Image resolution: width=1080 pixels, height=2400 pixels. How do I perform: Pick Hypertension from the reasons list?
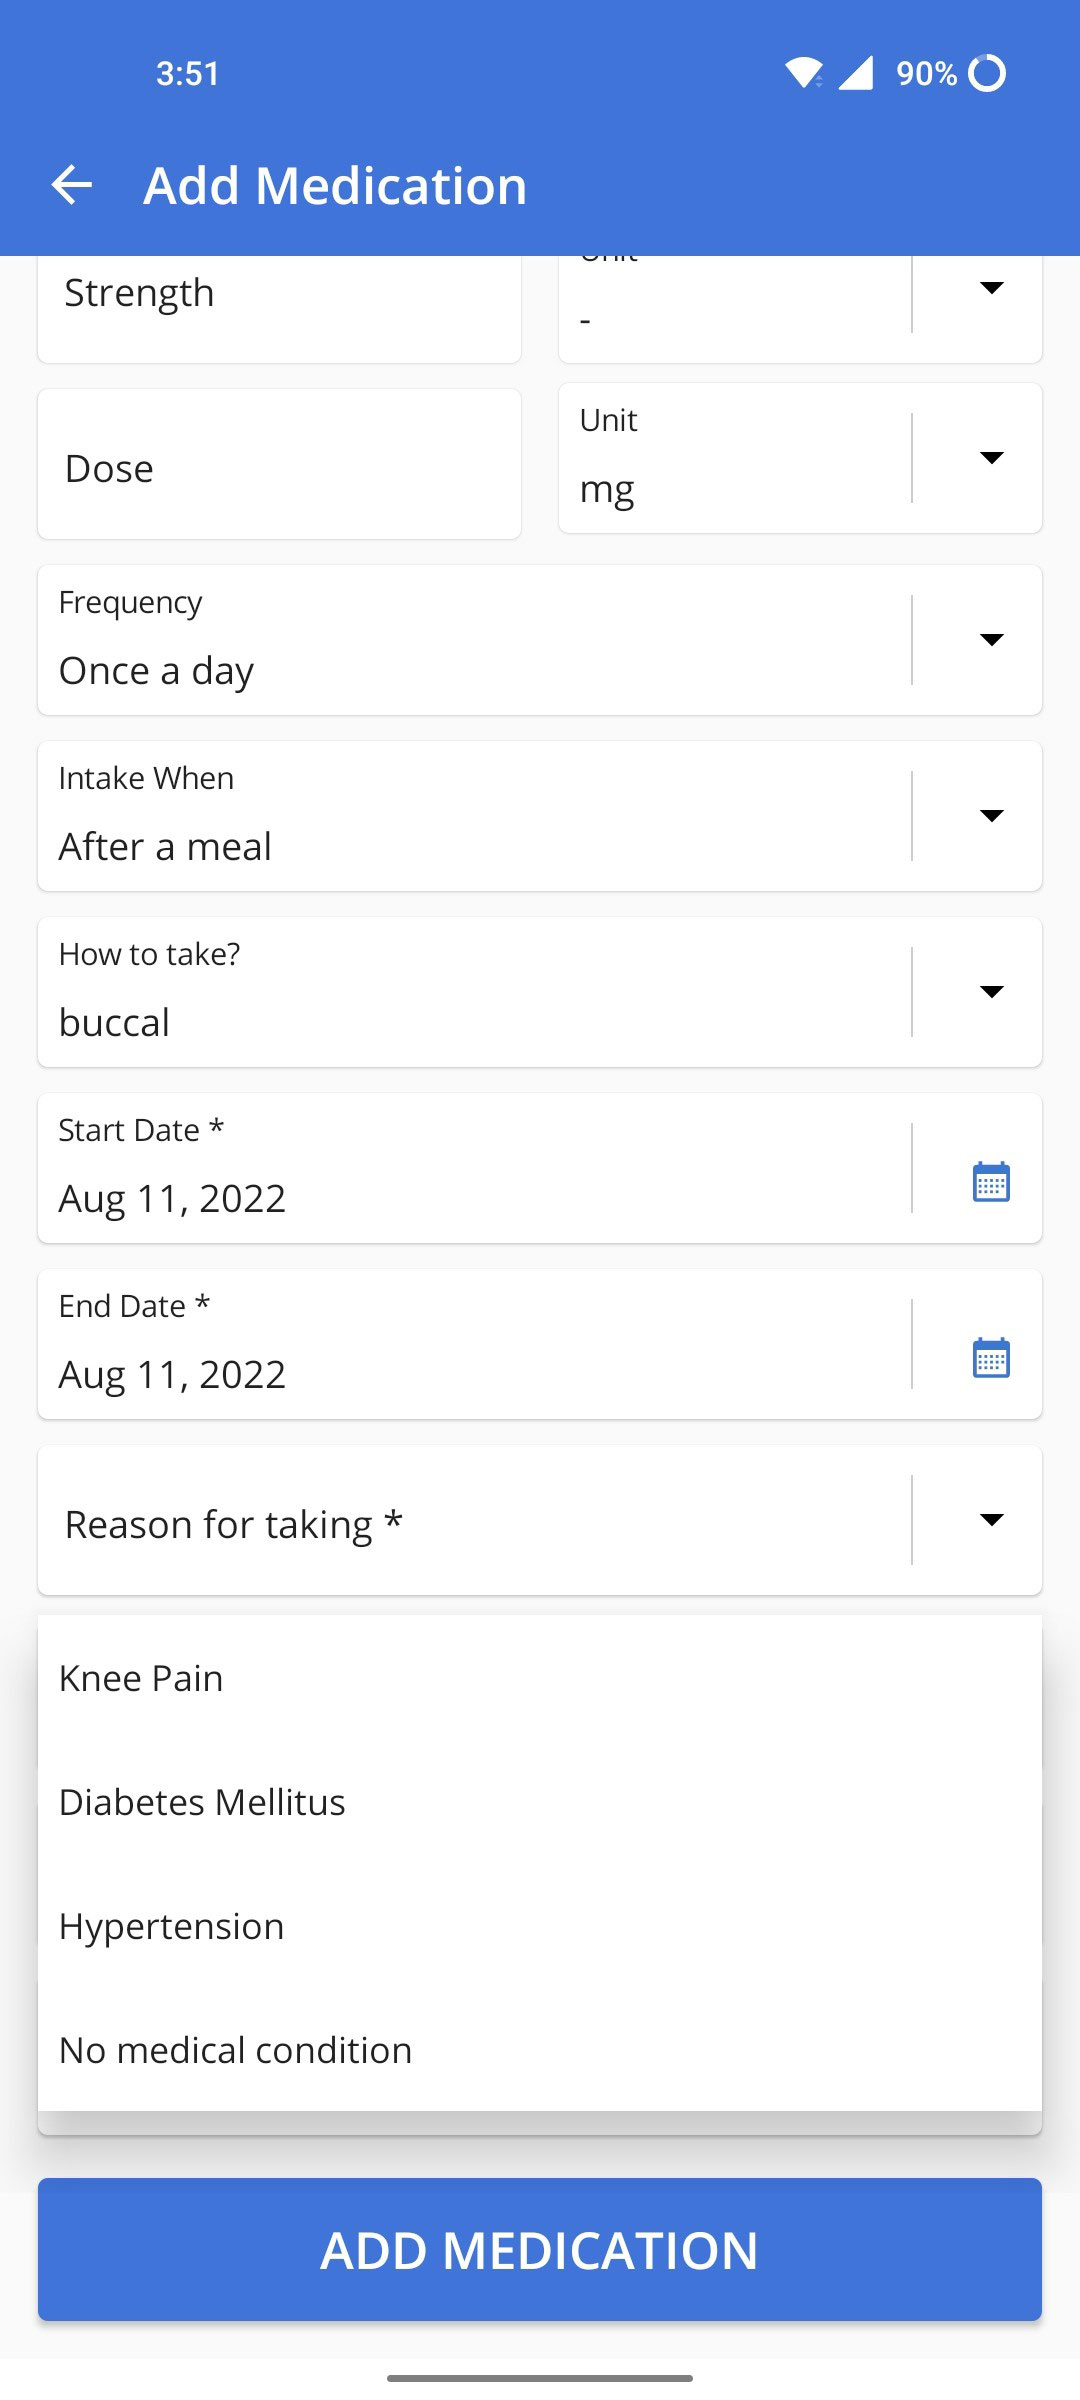point(171,1926)
